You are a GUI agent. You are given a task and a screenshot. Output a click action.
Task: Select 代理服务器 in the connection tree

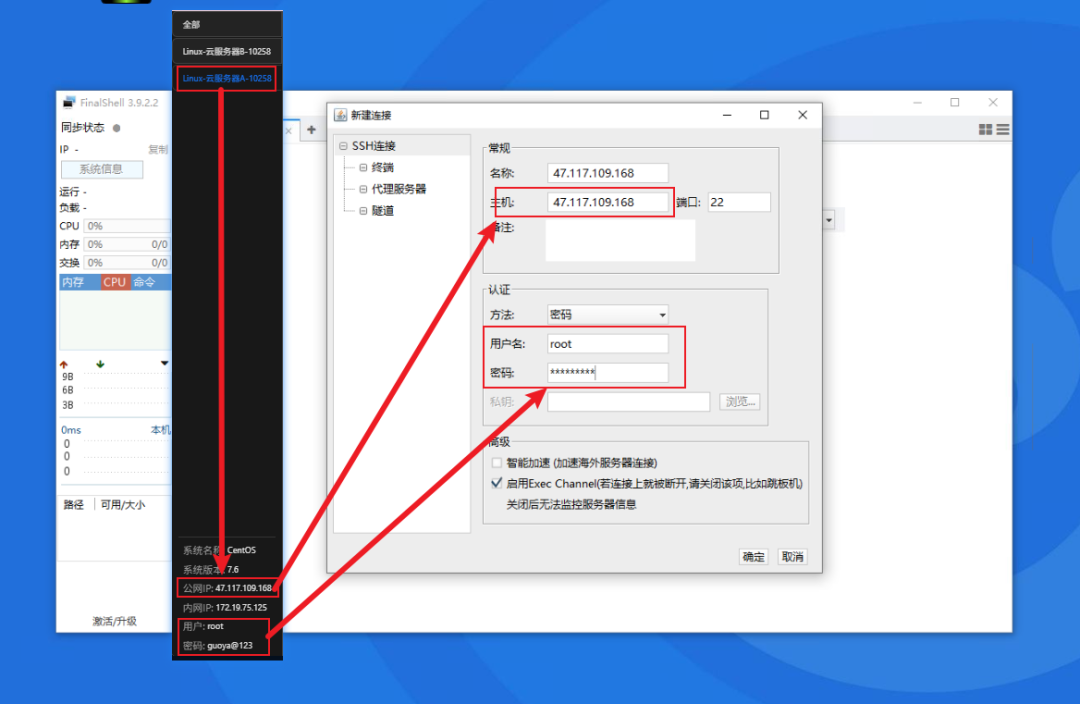coord(399,189)
